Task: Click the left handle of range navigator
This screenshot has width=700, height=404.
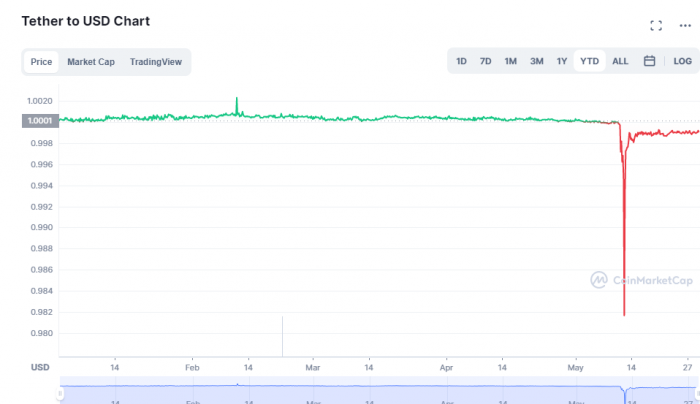Action: [x=60, y=393]
